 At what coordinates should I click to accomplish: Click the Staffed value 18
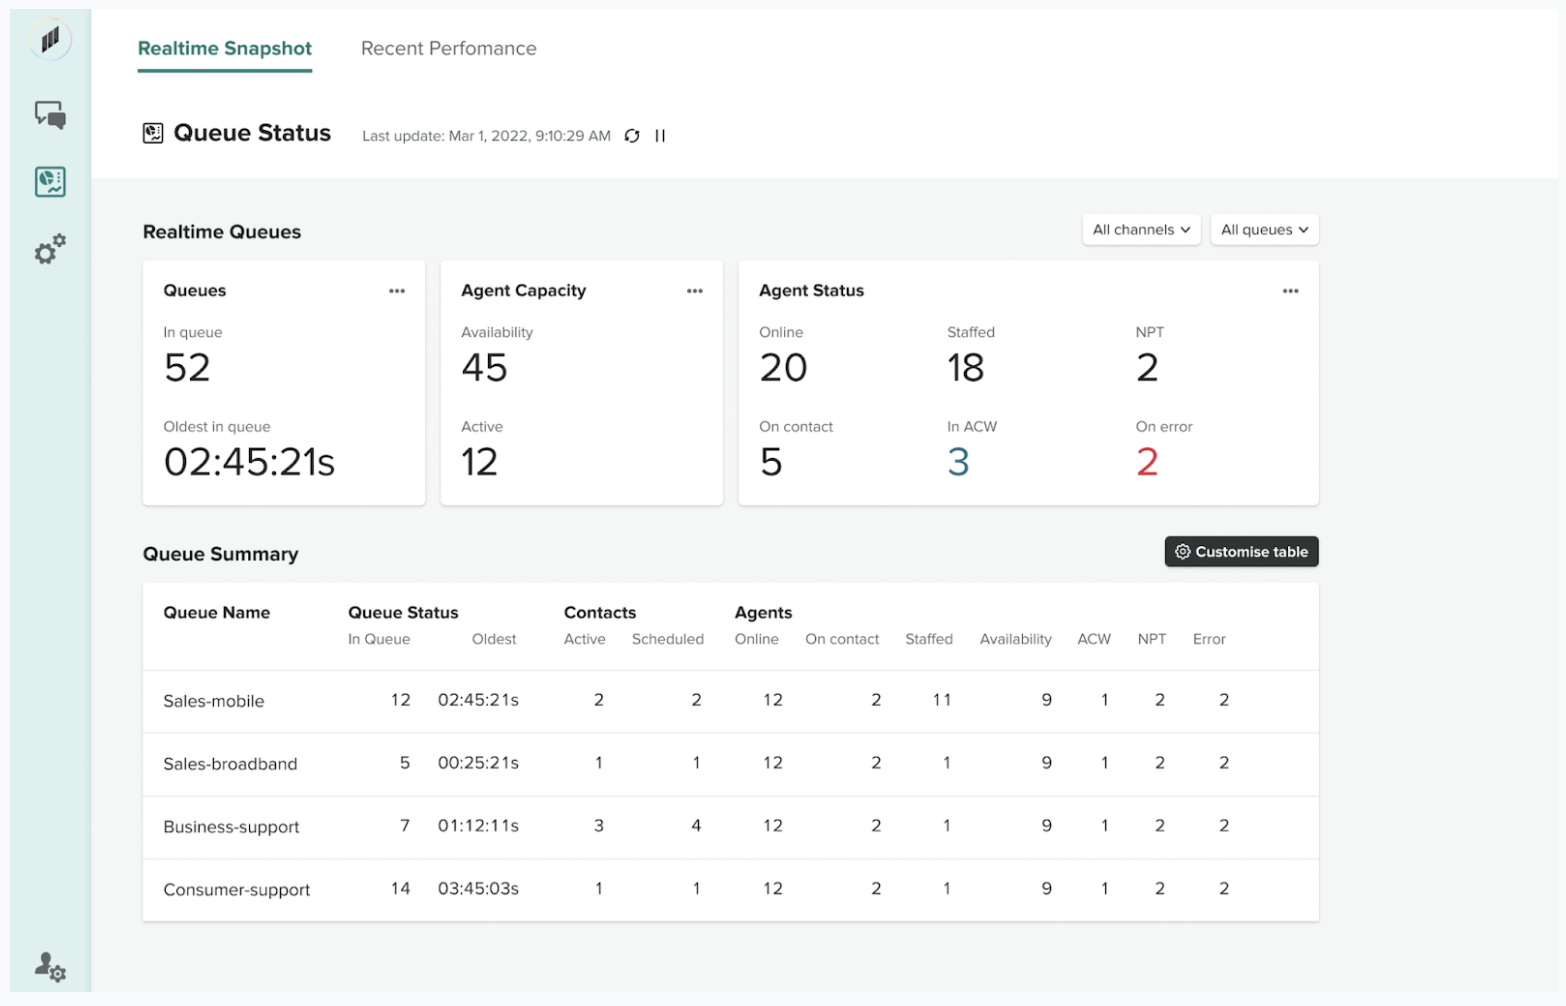966,368
